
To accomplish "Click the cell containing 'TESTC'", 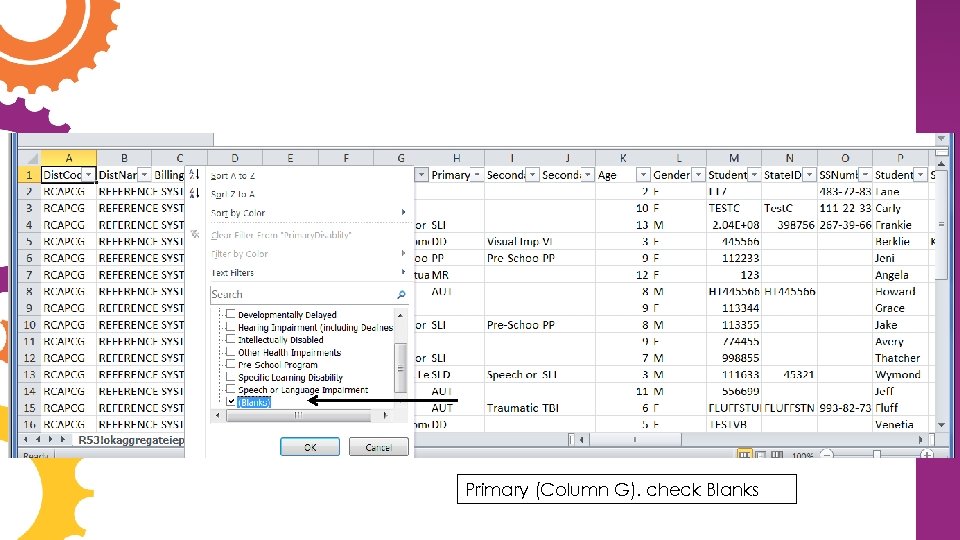I will (x=733, y=208).
